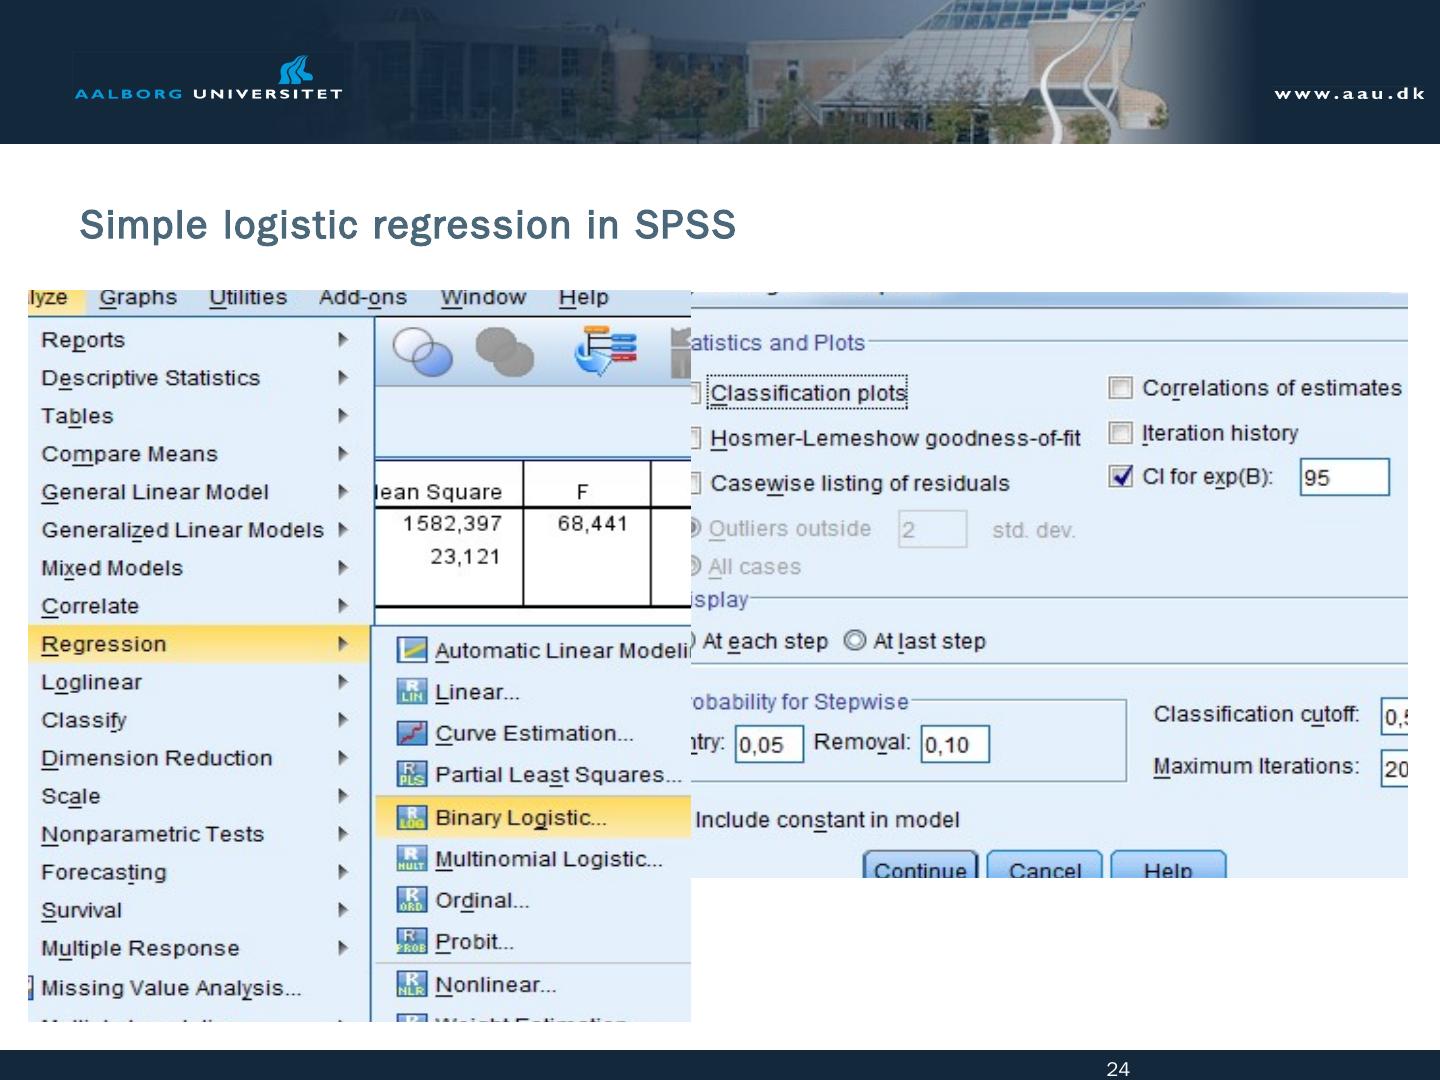Click the stepwise Entry probability field
The width and height of the screenshot is (1440, 1080).
click(x=769, y=744)
